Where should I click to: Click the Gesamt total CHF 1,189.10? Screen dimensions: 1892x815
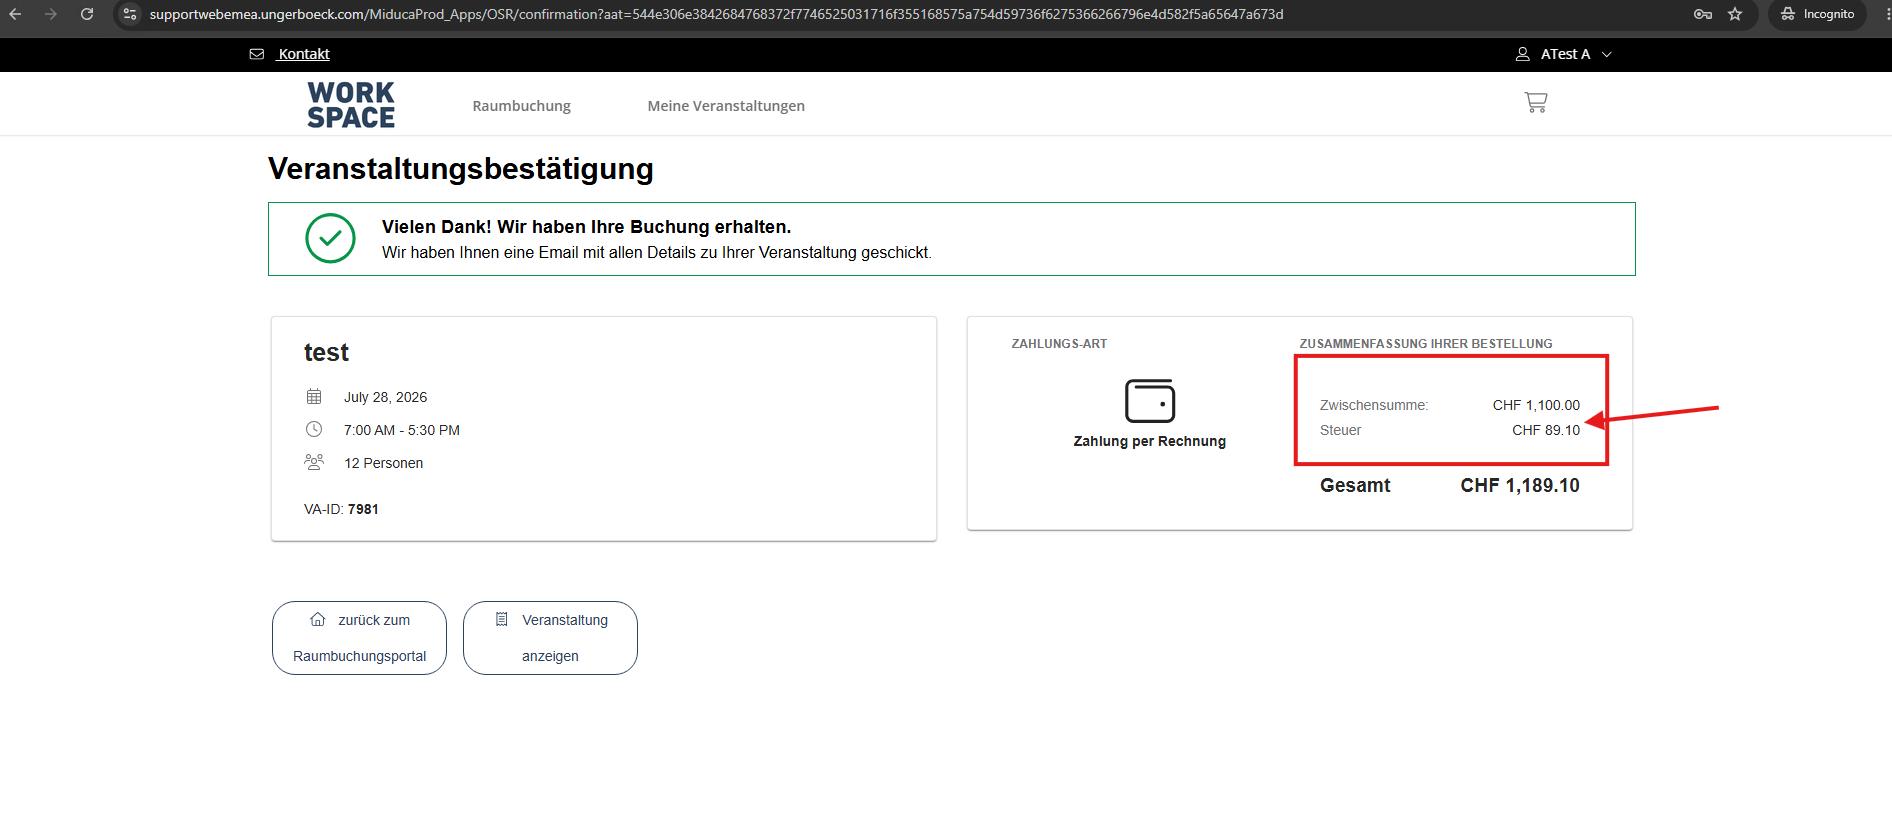[1520, 485]
